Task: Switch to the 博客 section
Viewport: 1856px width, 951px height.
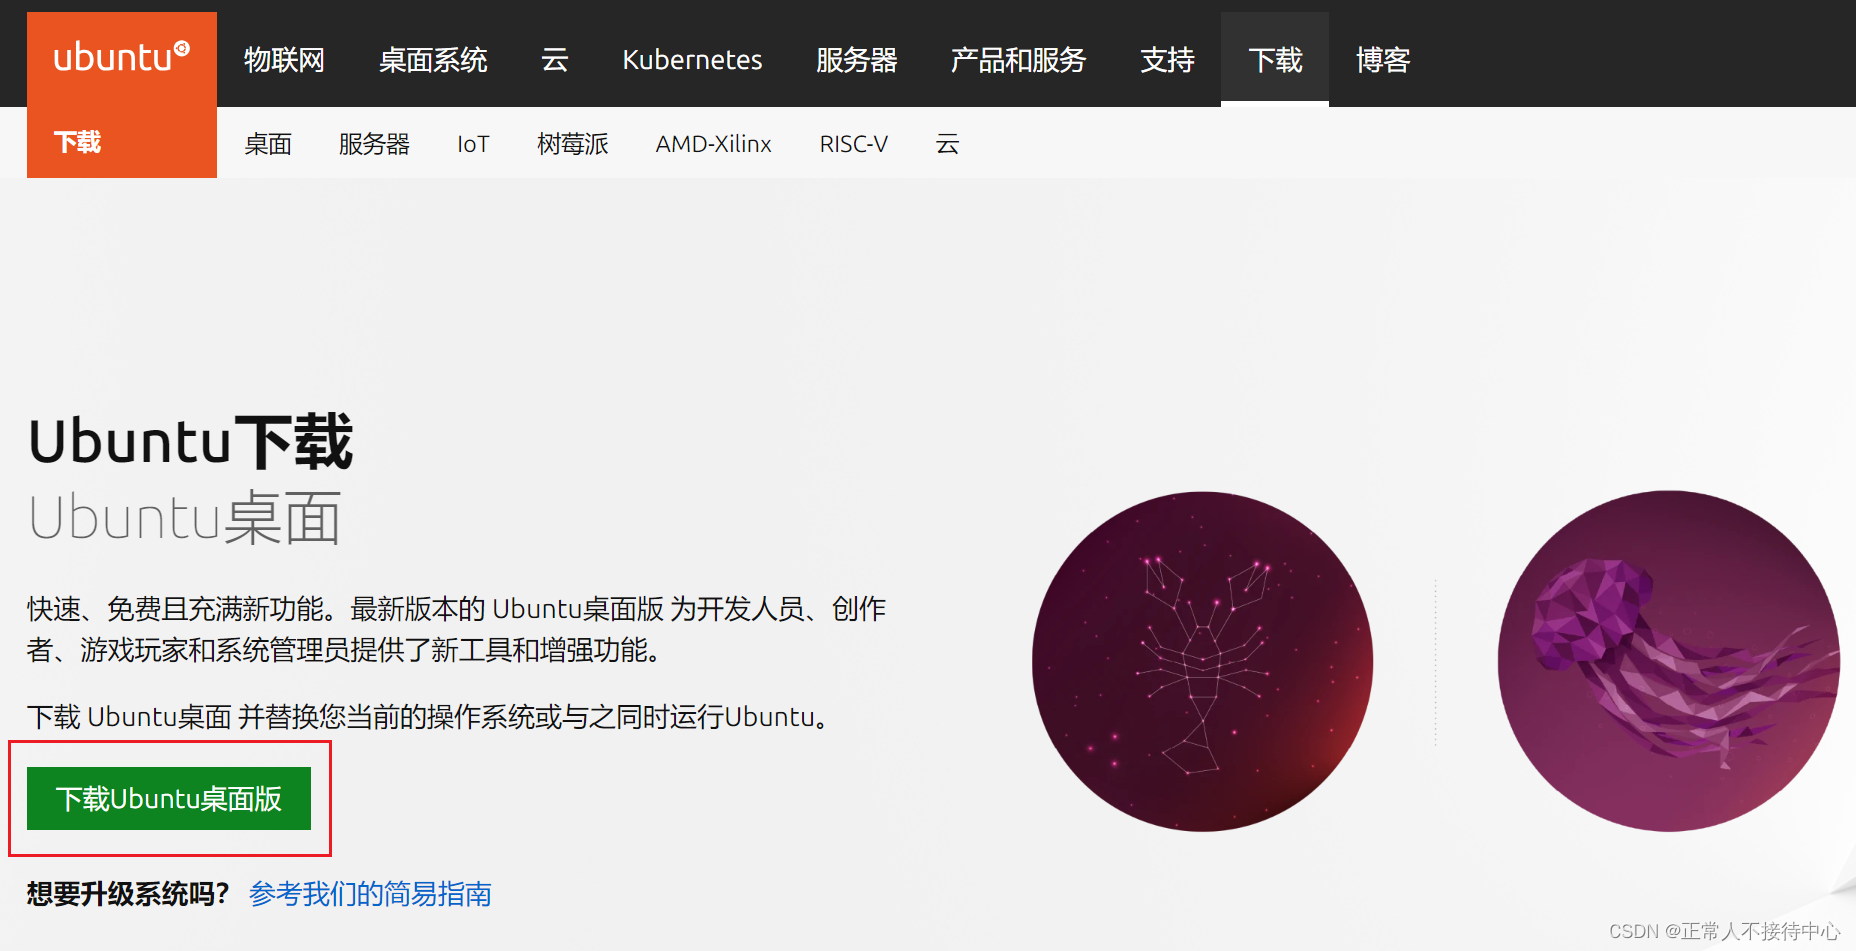Action: click(1382, 60)
